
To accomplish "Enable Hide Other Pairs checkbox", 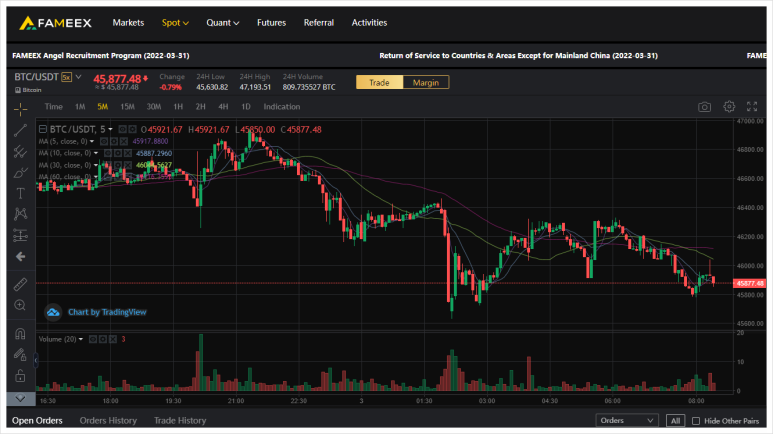I will tap(696, 421).
